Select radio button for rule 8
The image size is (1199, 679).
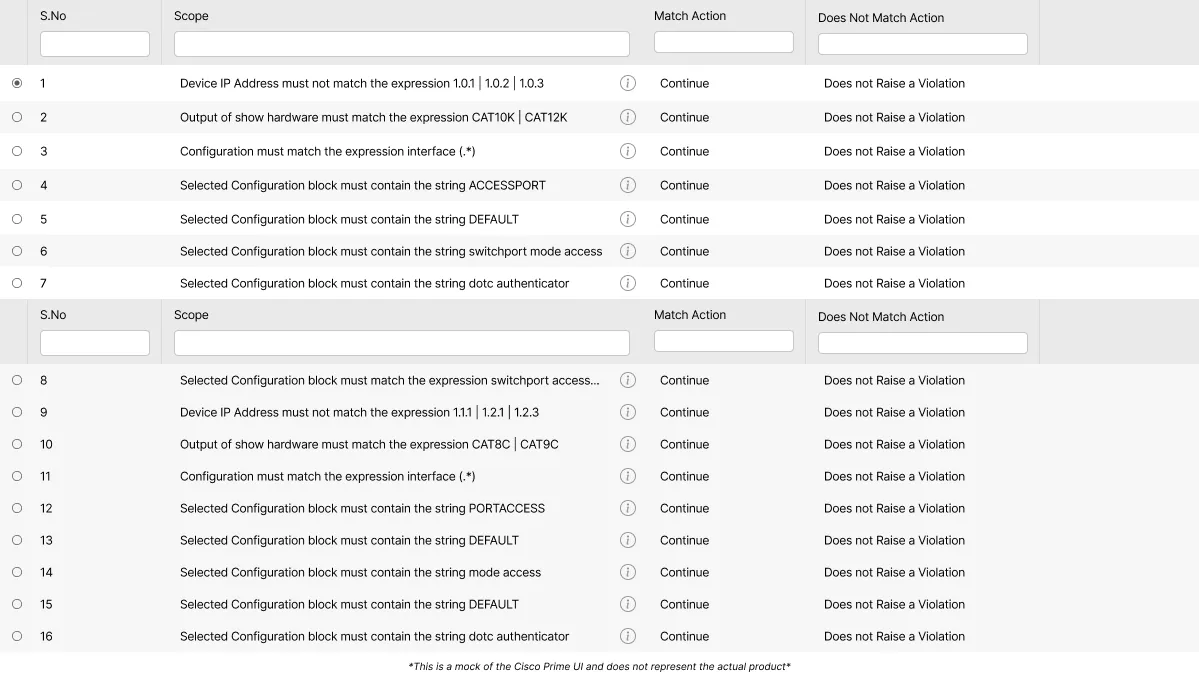coord(17,380)
